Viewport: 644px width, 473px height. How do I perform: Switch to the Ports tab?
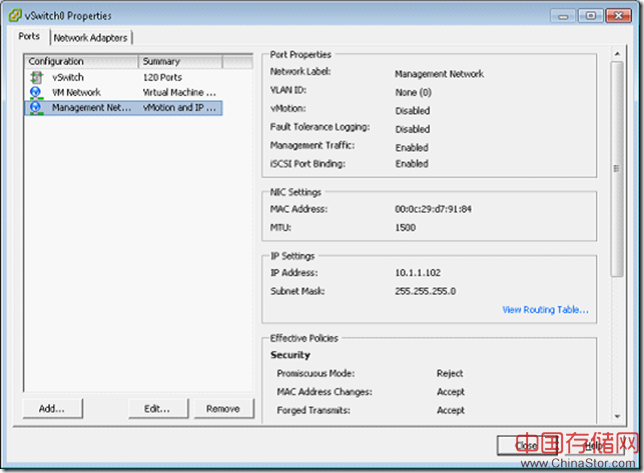29,37
